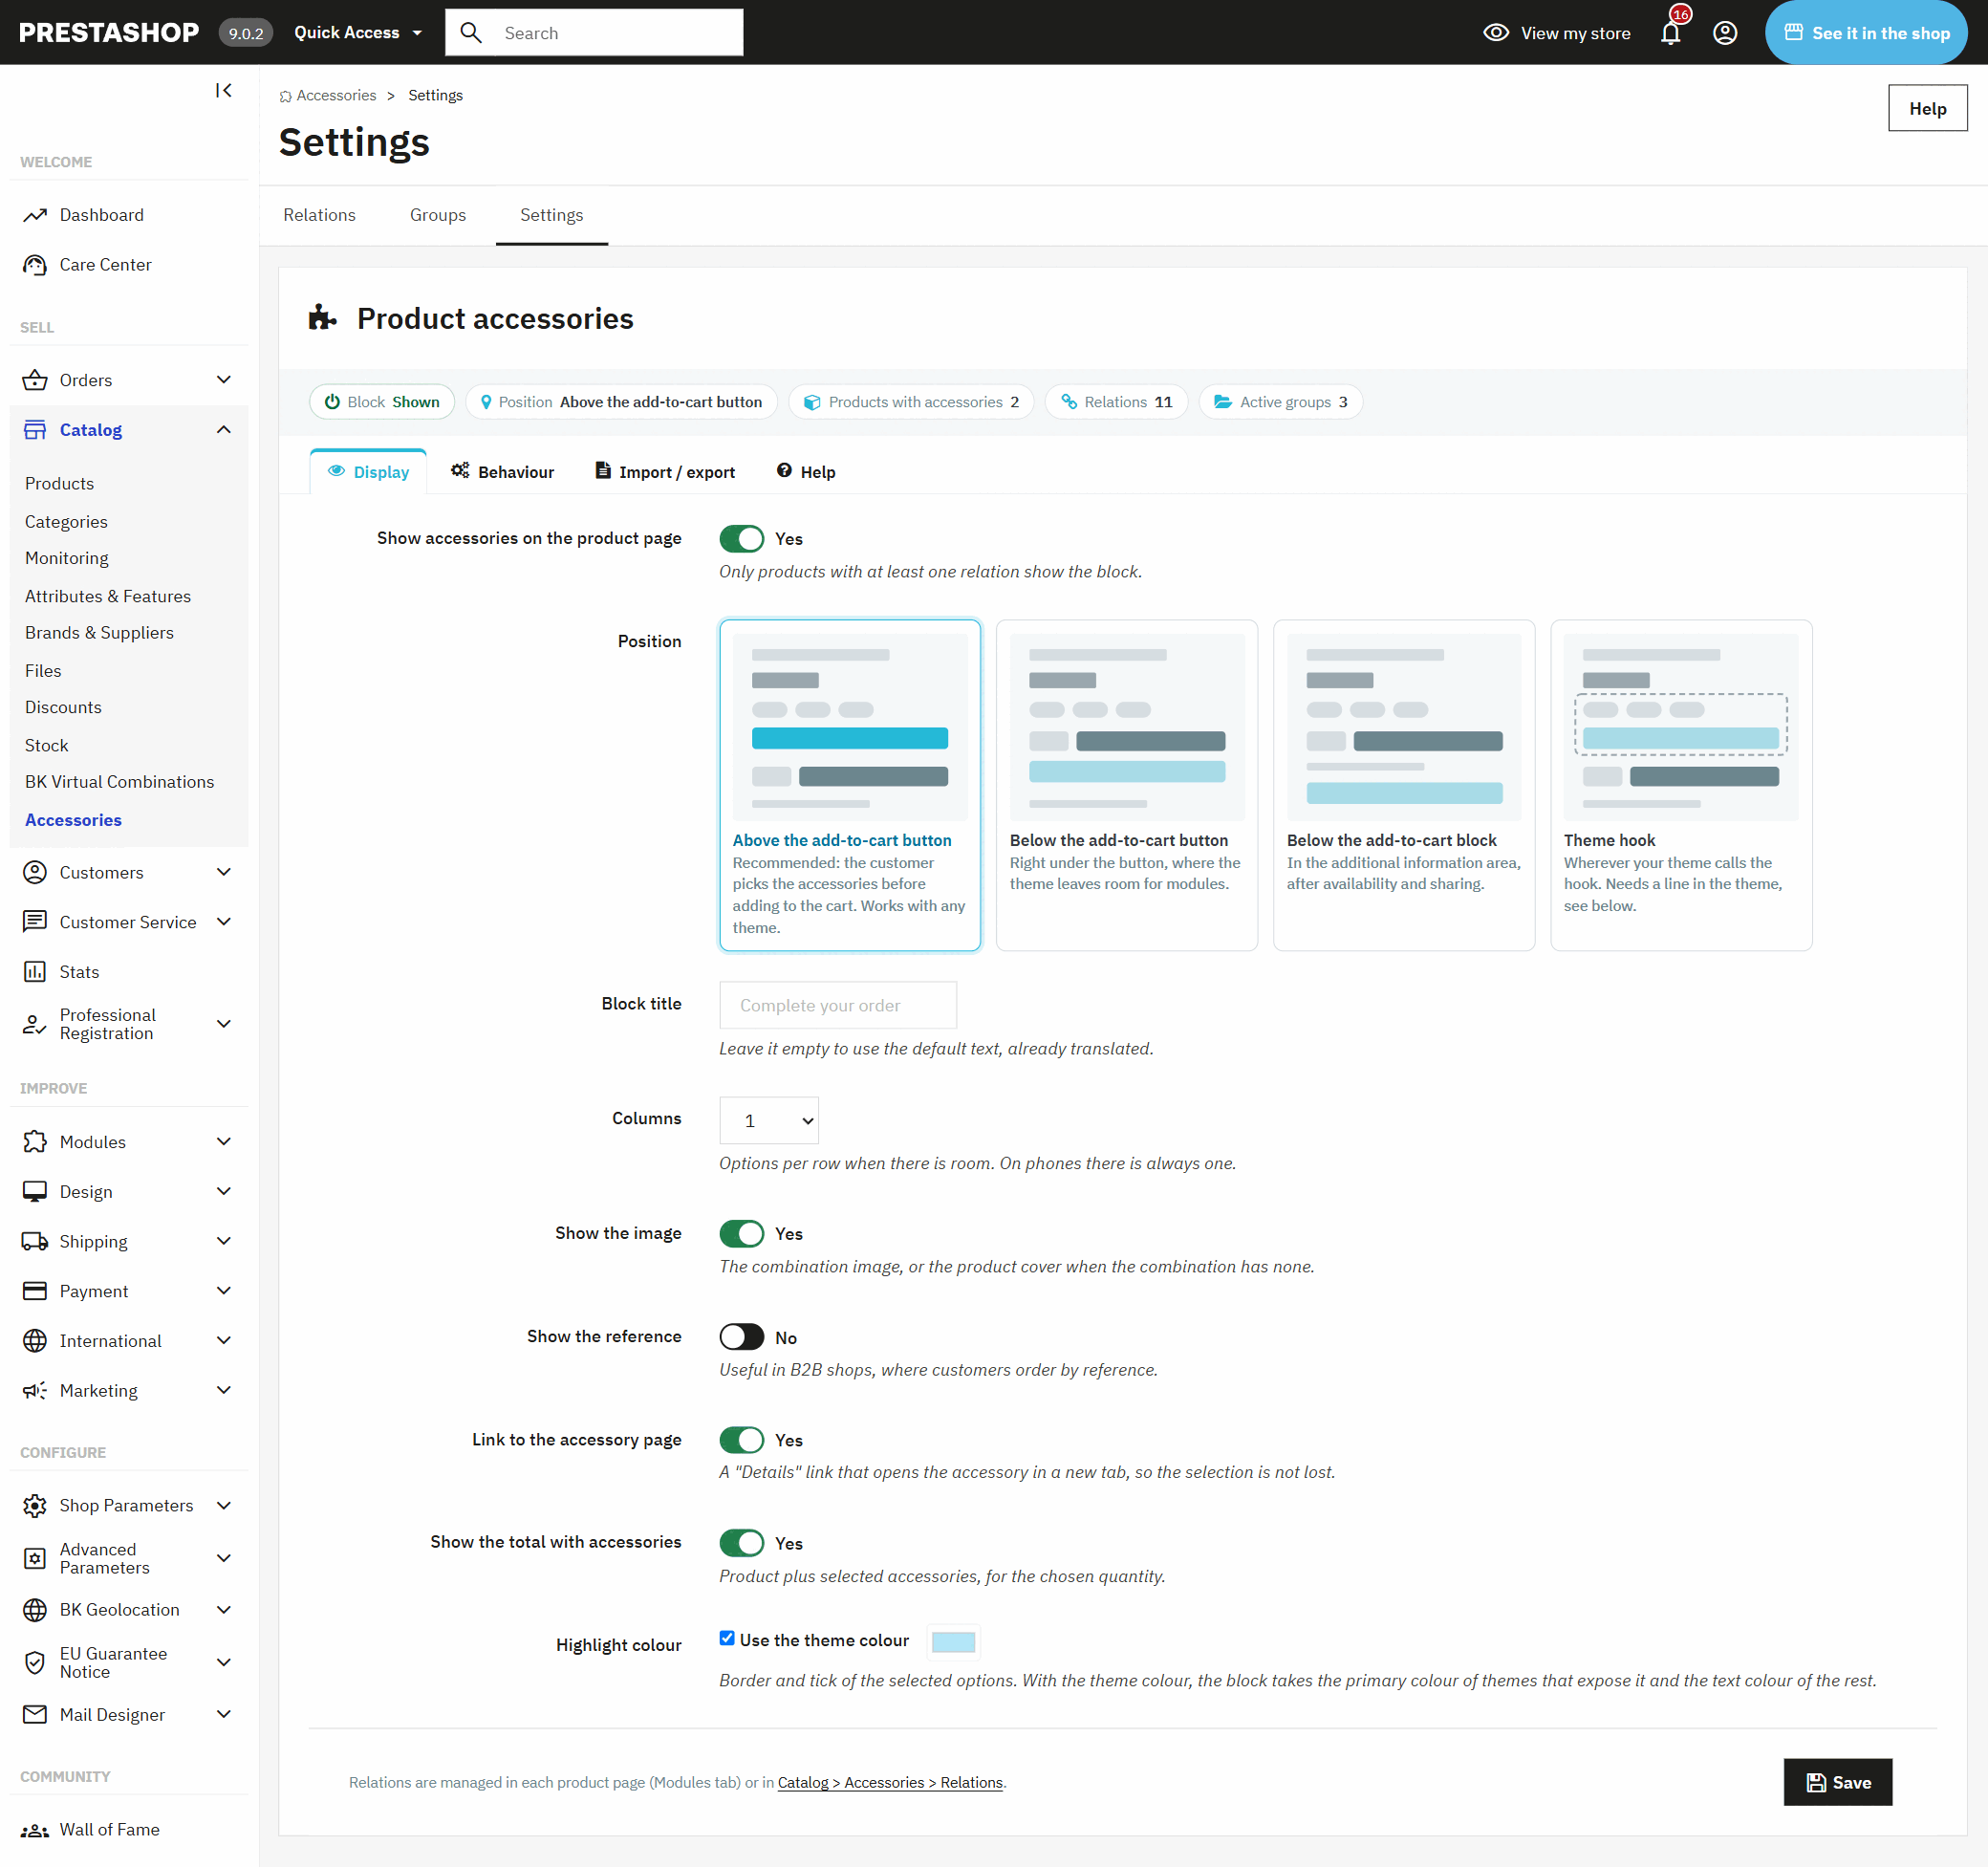Open the notifications bell
Screen dimensions: 1988x1867
pyautogui.click(x=1670, y=33)
